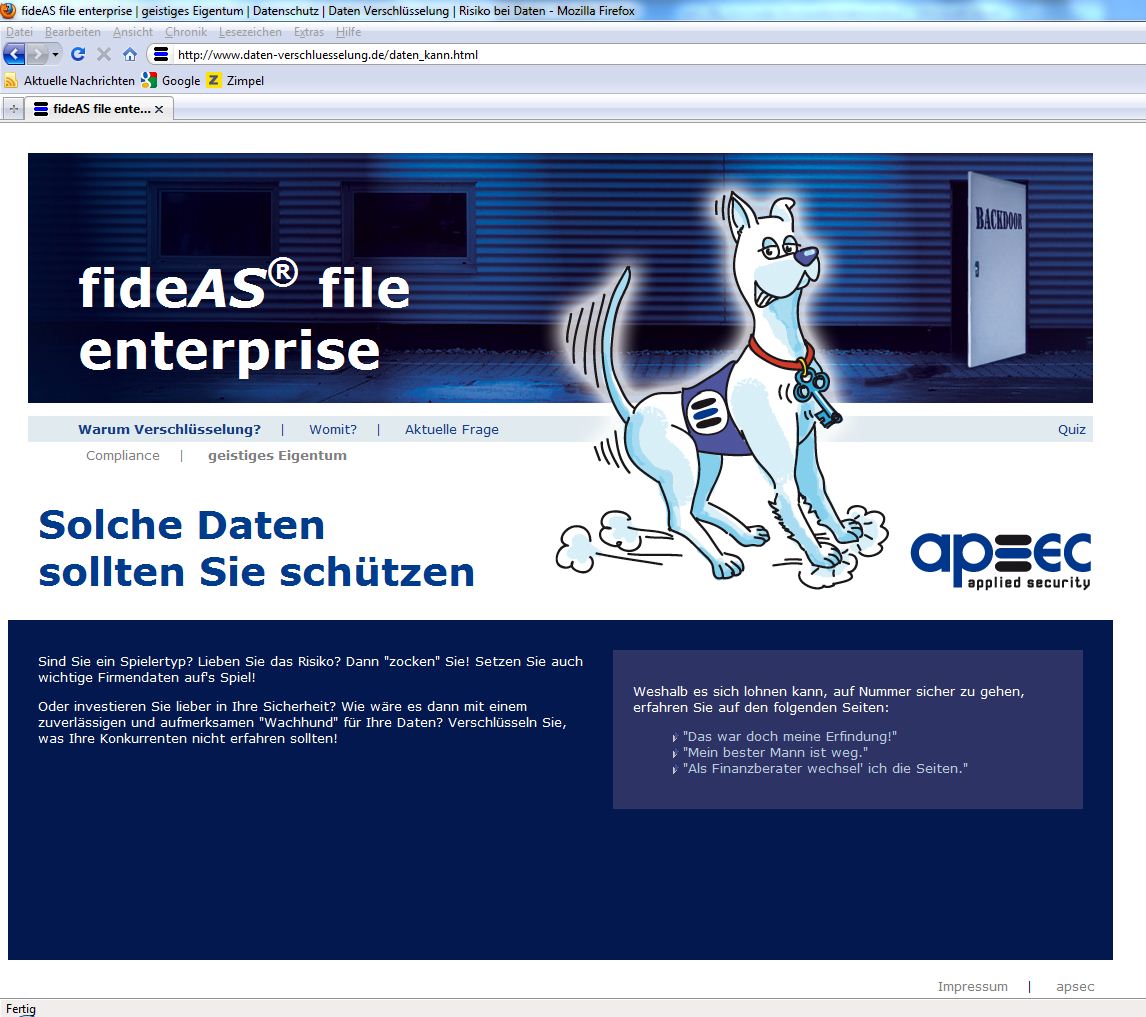
Task: Open the Google bookmark
Action: (x=181, y=80)
